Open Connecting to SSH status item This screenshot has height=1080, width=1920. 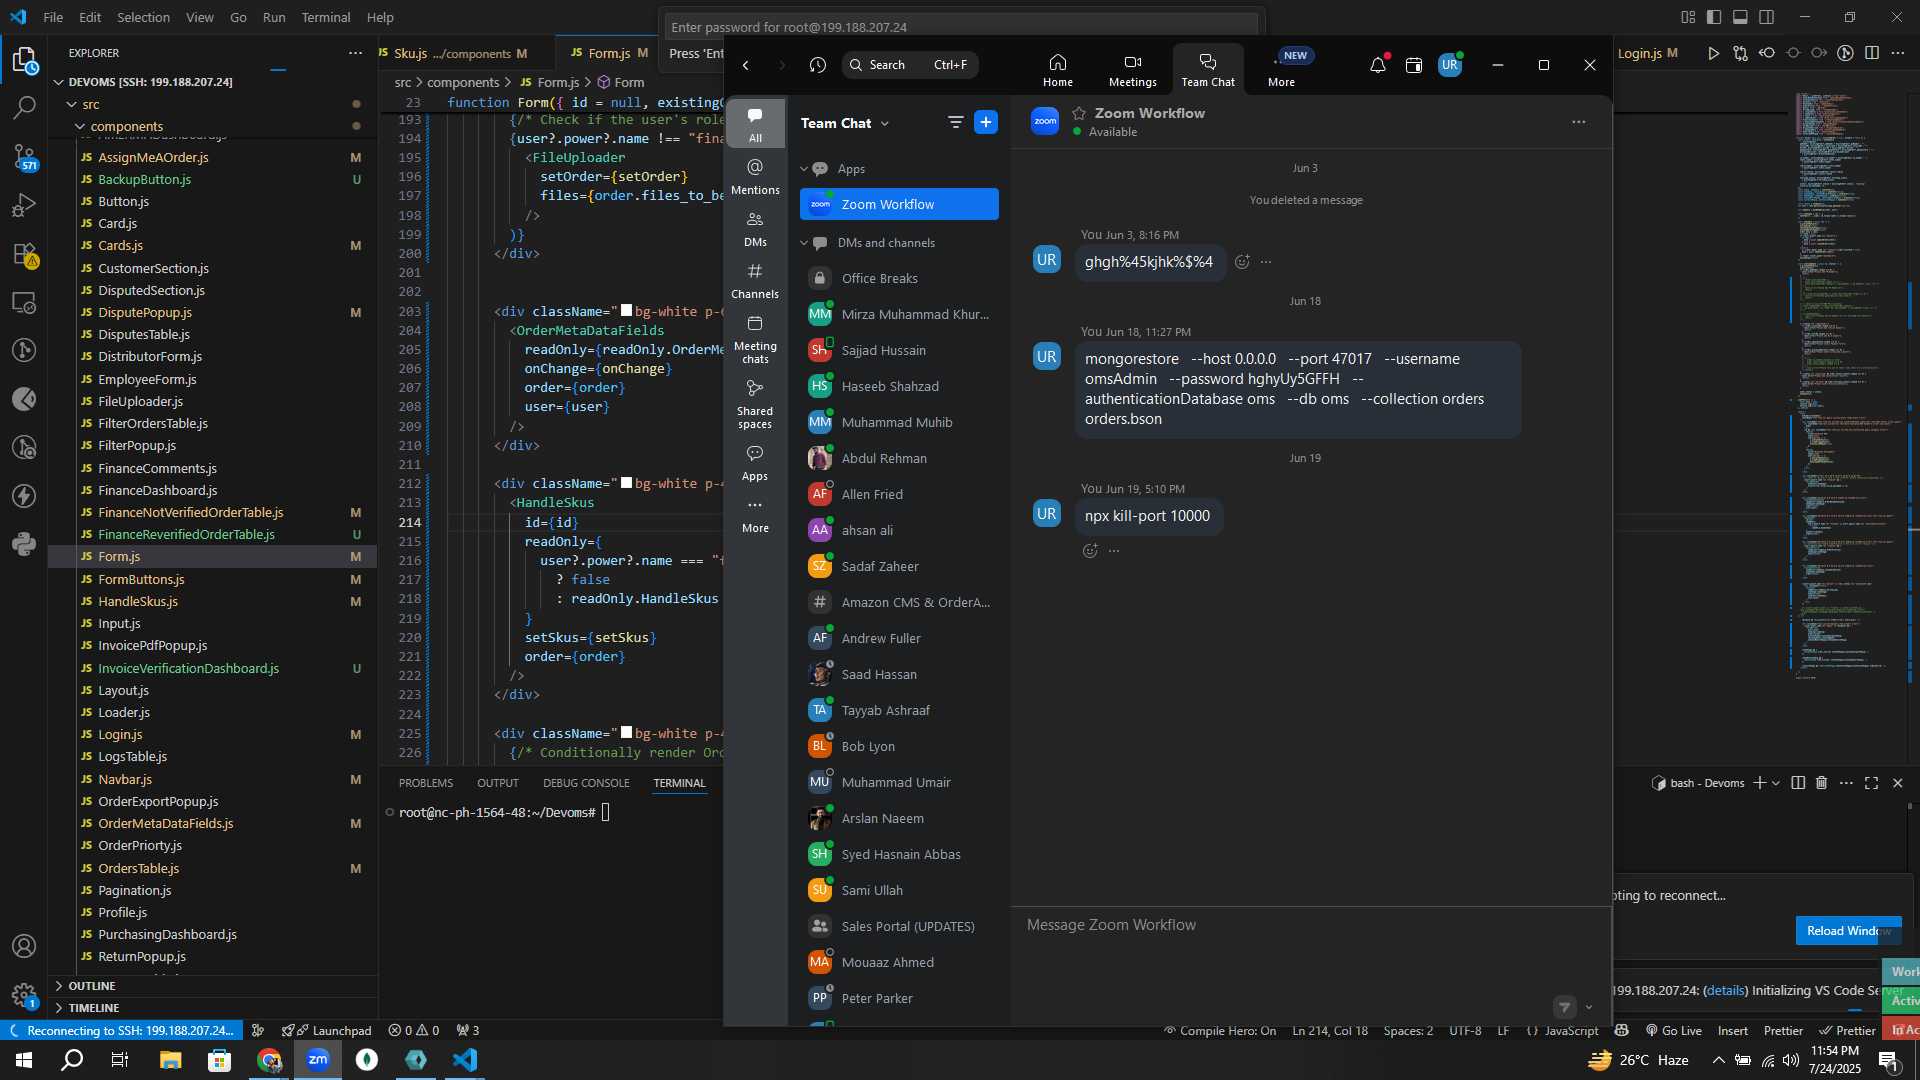(x=124, y=1031)
